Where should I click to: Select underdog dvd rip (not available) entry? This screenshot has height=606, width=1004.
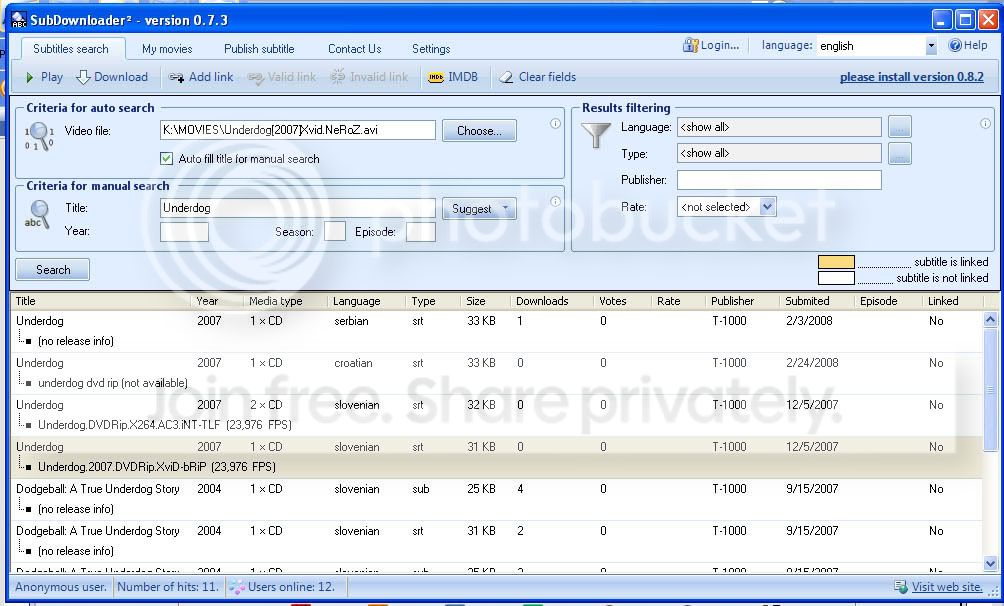pos(113,383)
